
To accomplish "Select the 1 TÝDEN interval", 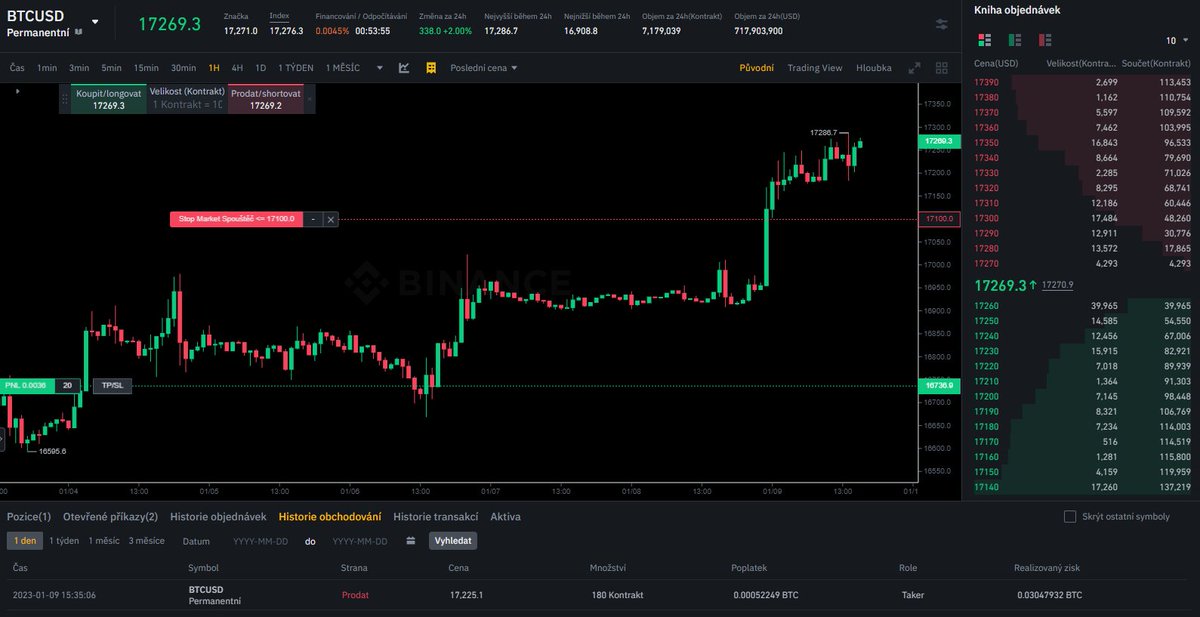I will click(296, 68).
